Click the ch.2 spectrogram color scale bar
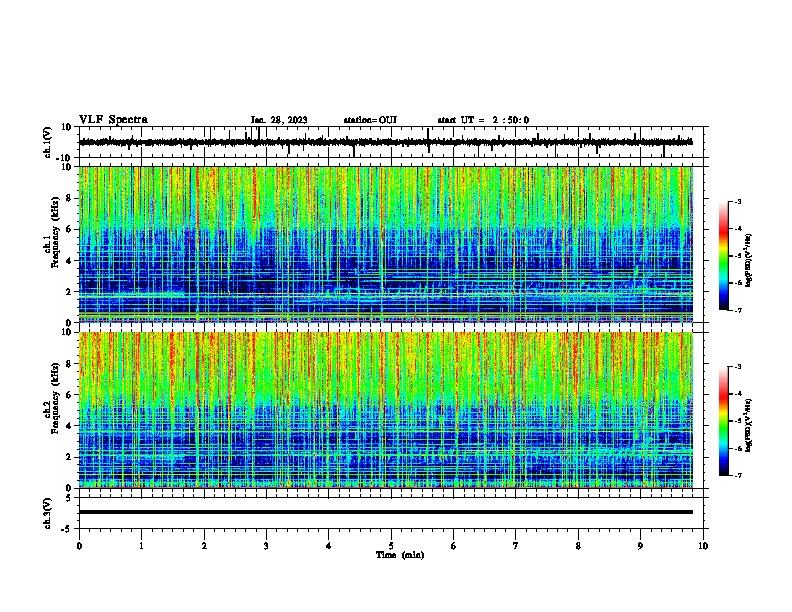Screen dimensions: 792x612 pos(724,421)
